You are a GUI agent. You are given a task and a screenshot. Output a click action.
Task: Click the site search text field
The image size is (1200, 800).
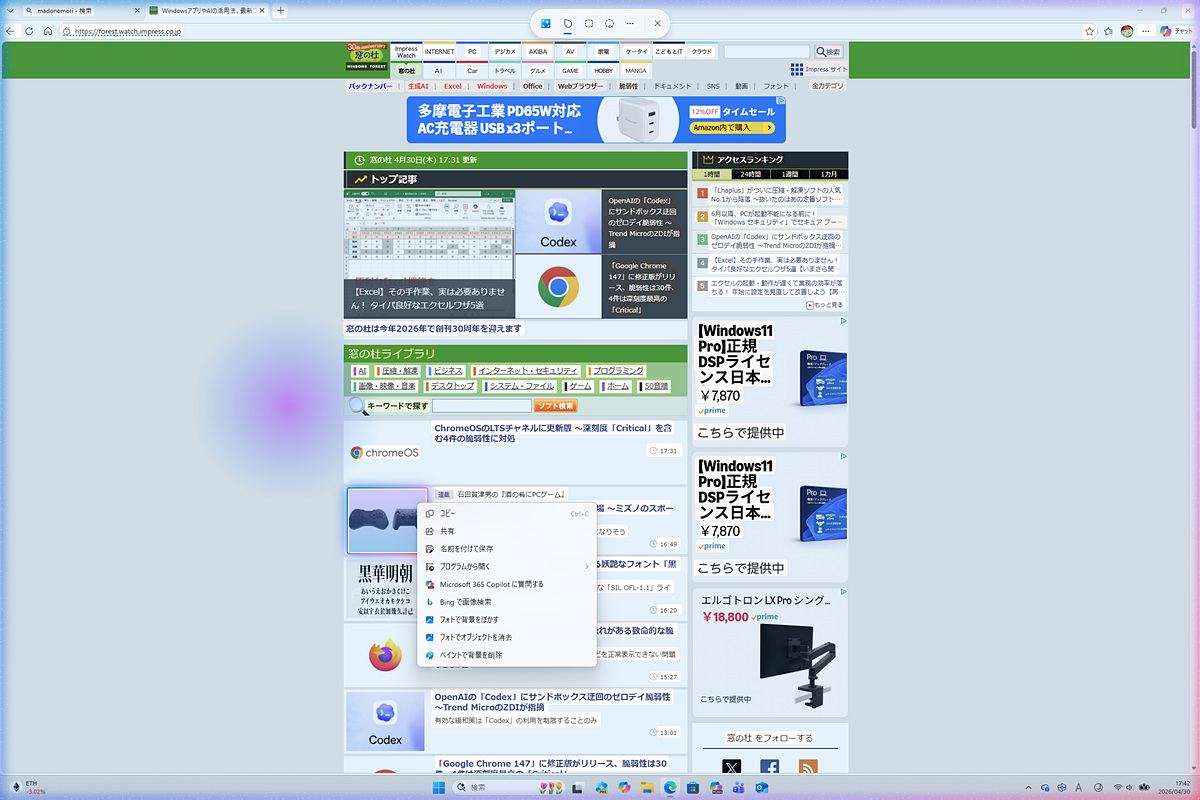pyautogui.click(x=767, y=51)
